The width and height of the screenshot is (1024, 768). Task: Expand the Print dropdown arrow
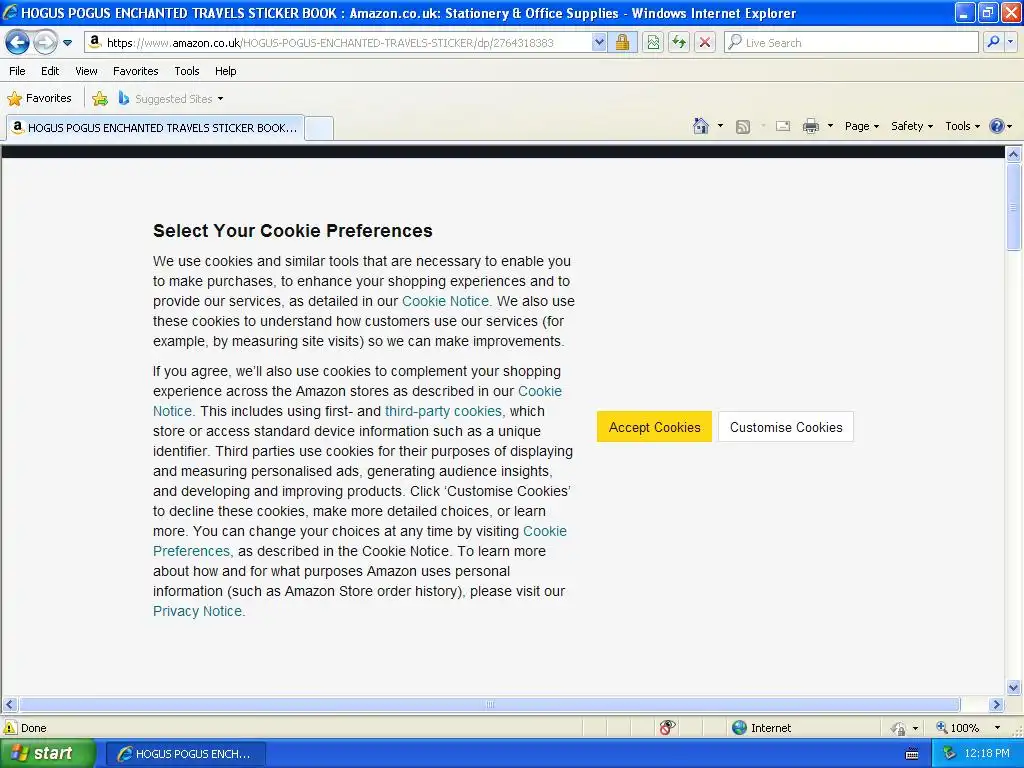coord(830,126)
